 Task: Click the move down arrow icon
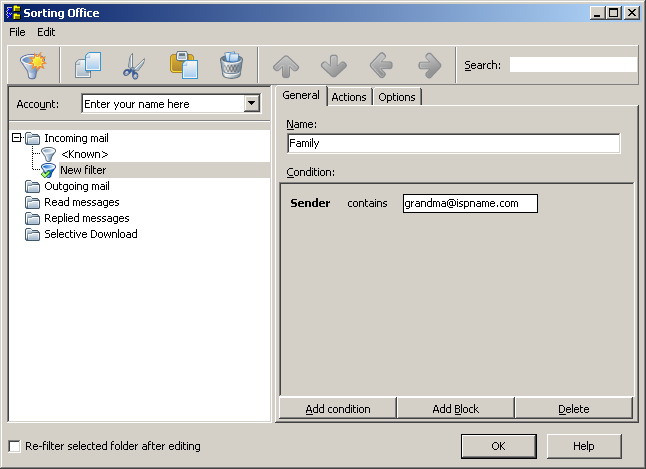(334, 66)
